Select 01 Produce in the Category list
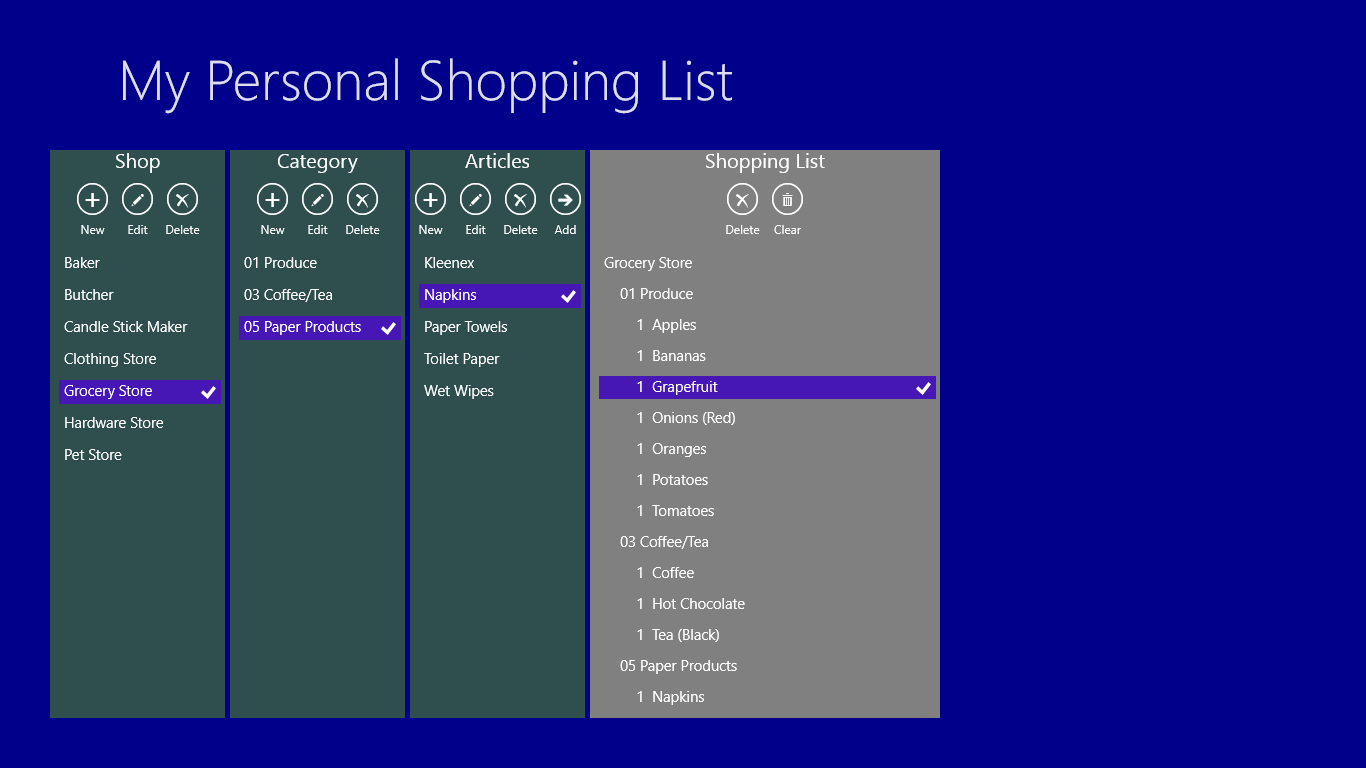Viewport: 1366px width, 768px height. click(x=280, y=263)
